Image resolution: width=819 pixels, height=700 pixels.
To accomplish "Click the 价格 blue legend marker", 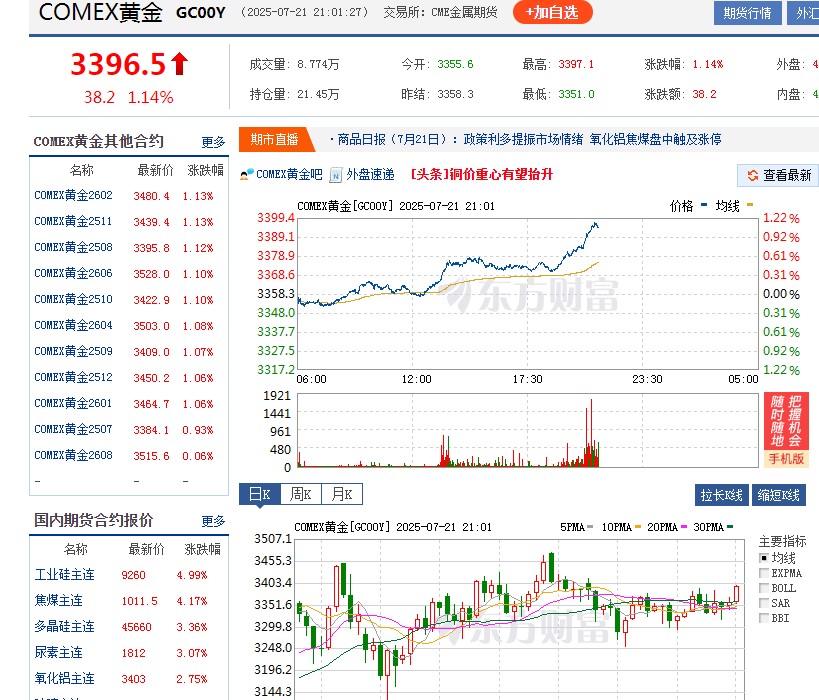I will click(x=704, y=205).
